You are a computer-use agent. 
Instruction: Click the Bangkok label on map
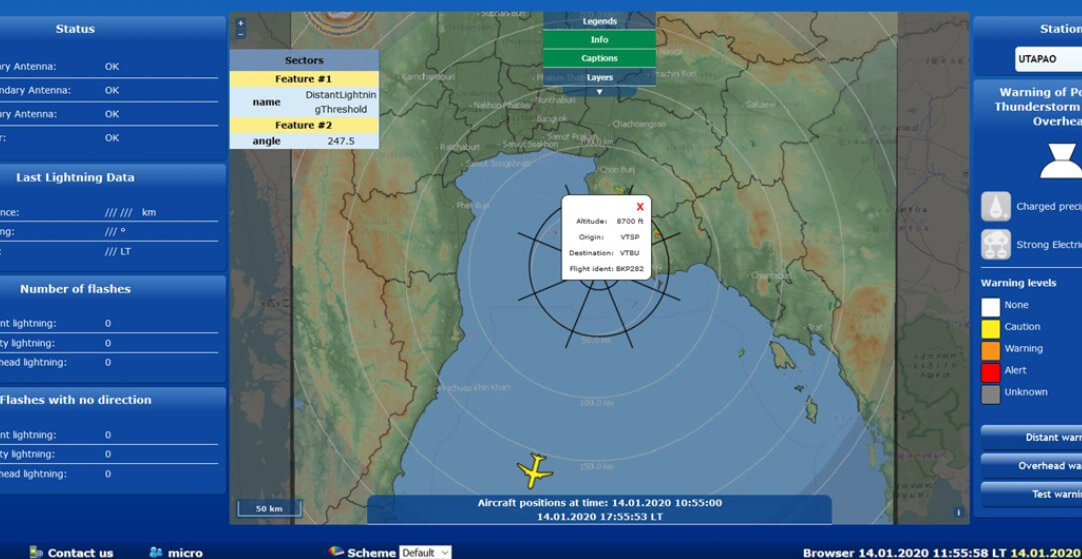tap(551, 119)
